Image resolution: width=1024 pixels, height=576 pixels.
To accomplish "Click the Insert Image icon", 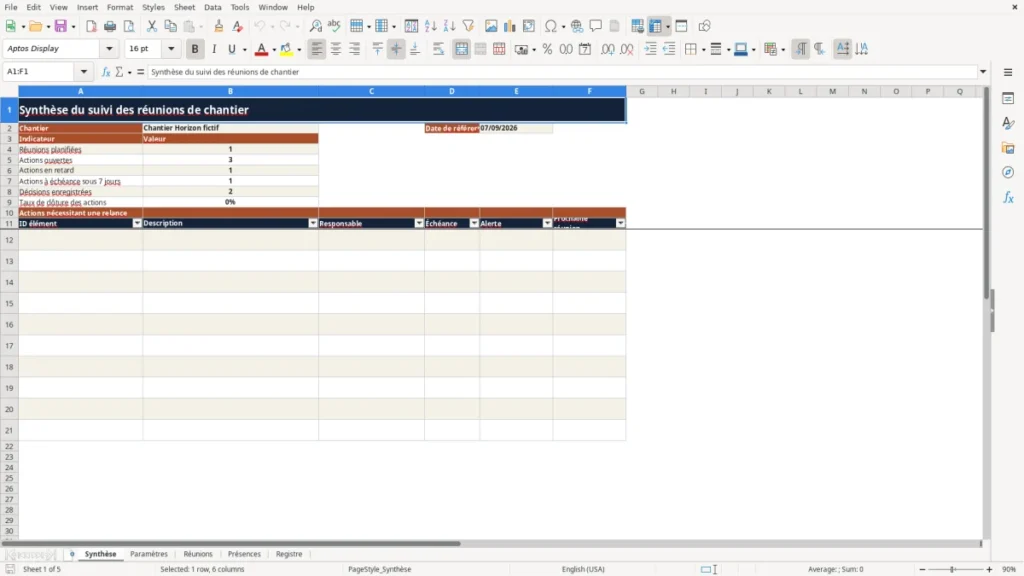I will coord(490,26).
